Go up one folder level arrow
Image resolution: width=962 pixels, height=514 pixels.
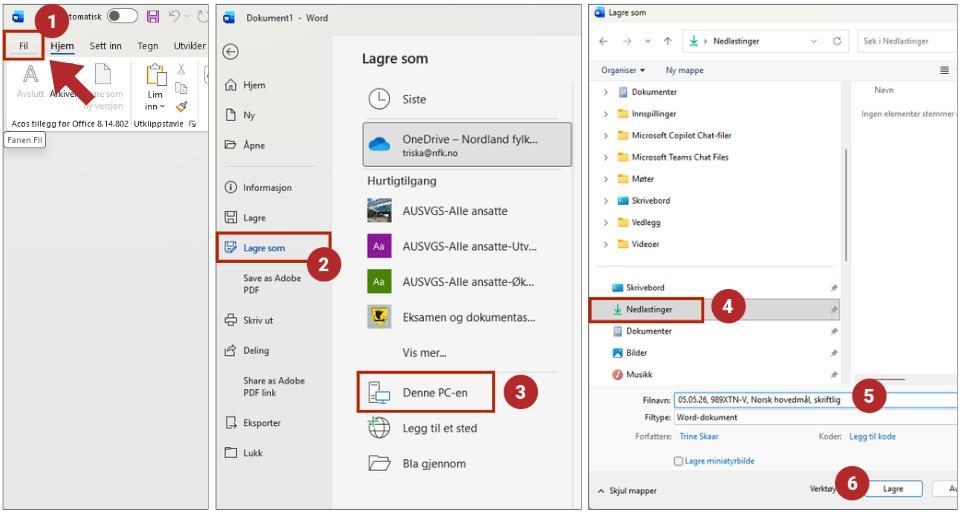point(667,41)
